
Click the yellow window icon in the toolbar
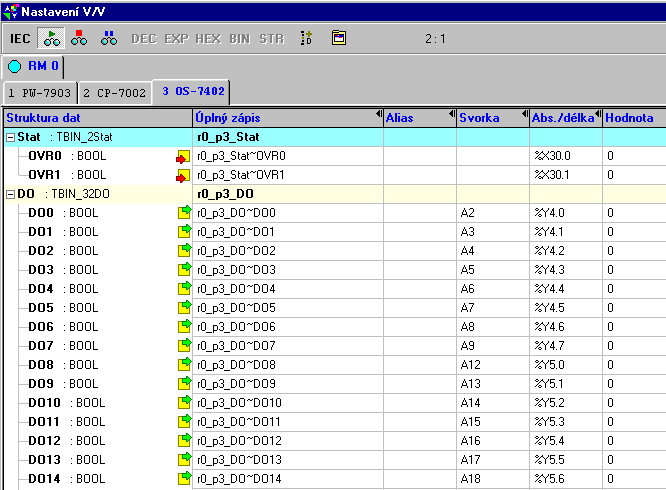[x=339, y=38]
